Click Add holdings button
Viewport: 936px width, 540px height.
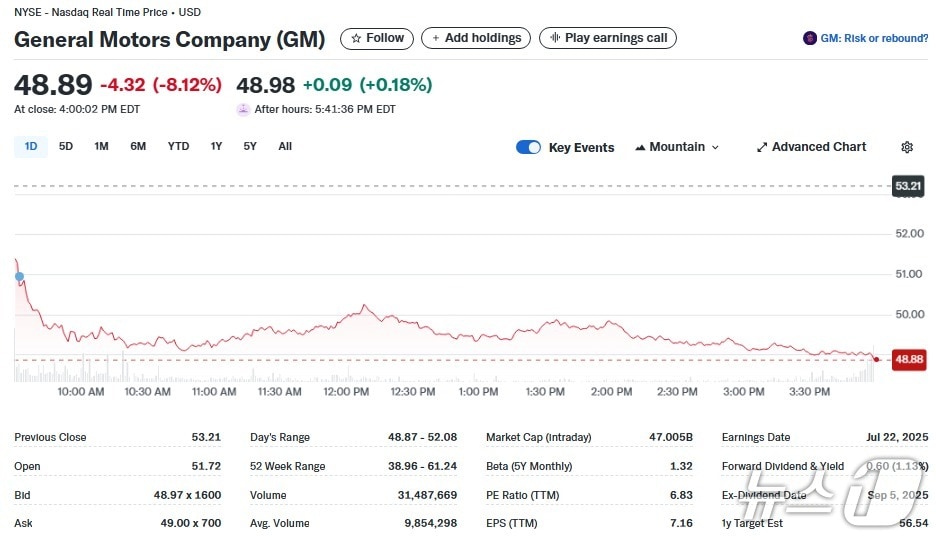(x=475, y=38)
